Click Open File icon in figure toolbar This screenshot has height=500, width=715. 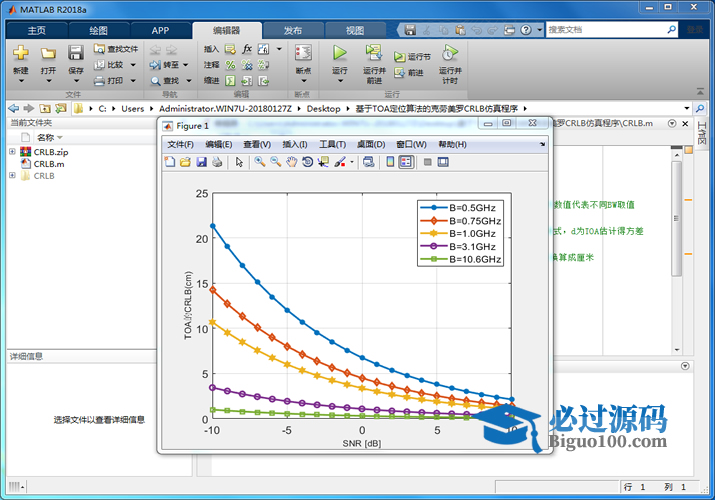[185, 162]
